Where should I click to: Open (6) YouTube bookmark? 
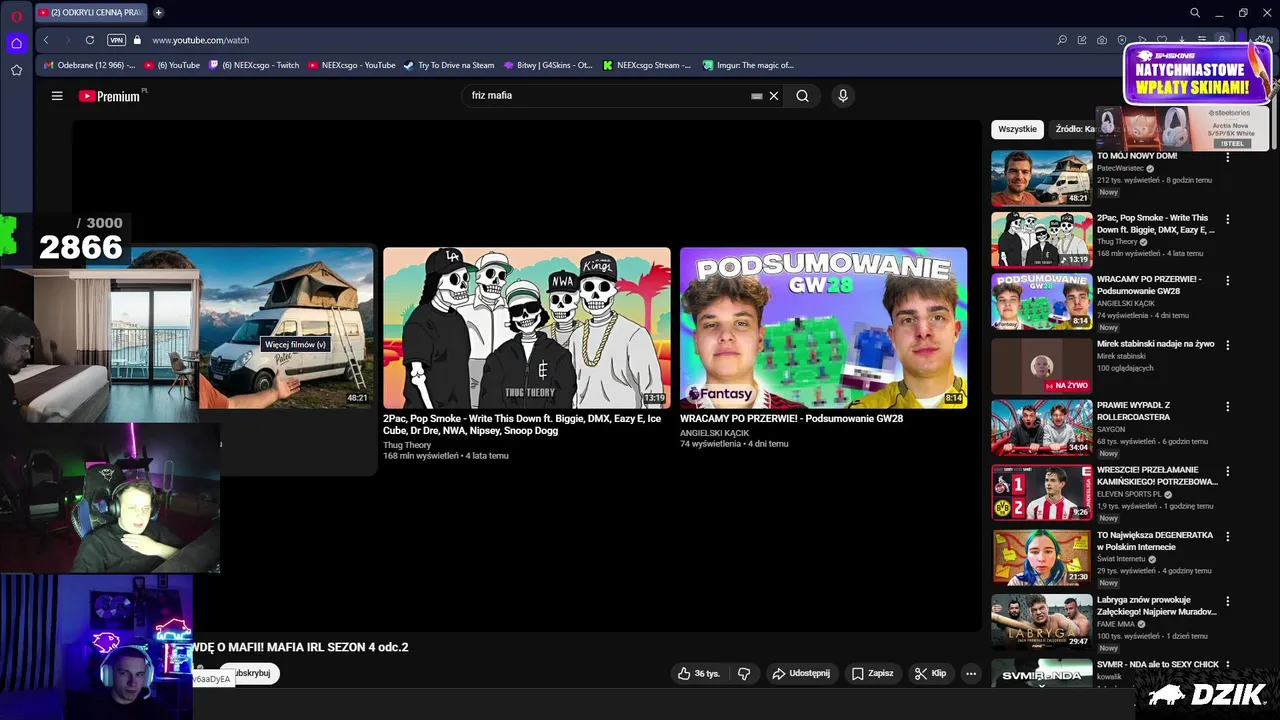172,65
